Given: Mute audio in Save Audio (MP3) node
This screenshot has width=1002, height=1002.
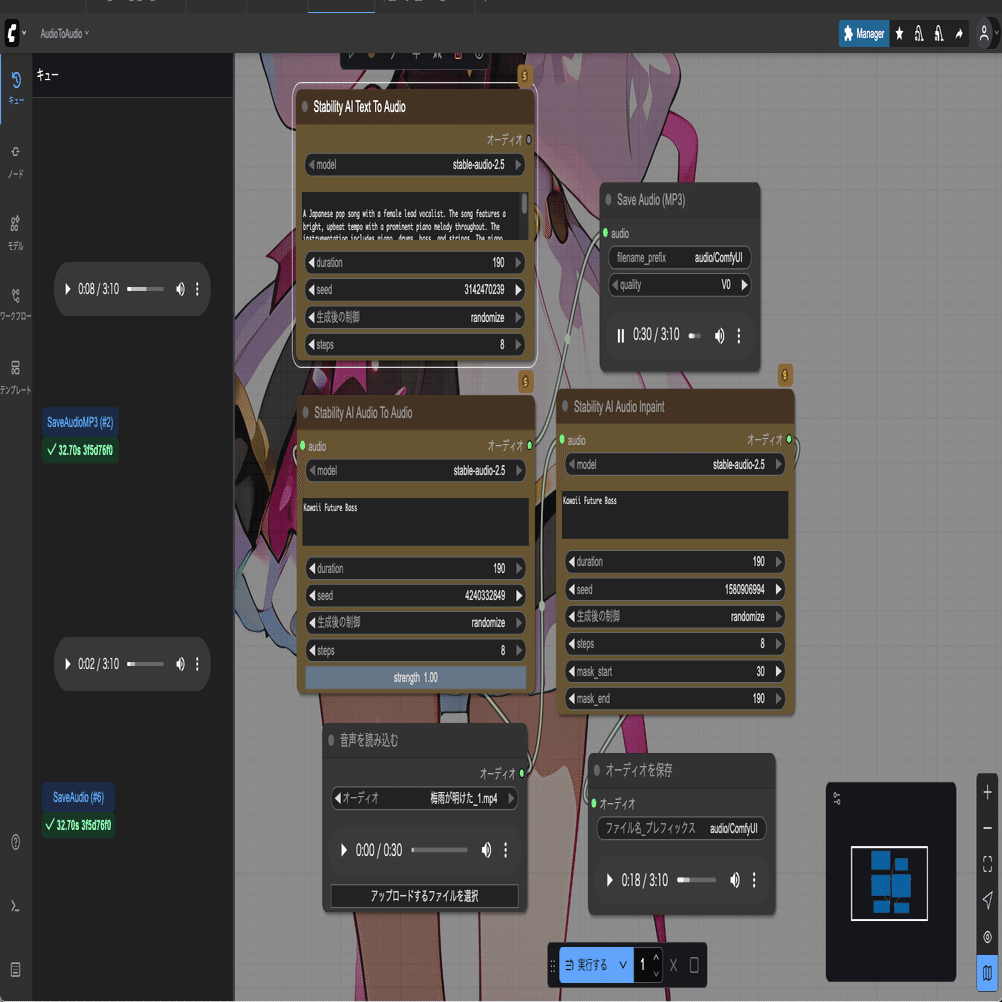Looking at the screenshot, I should click(720, 335).
